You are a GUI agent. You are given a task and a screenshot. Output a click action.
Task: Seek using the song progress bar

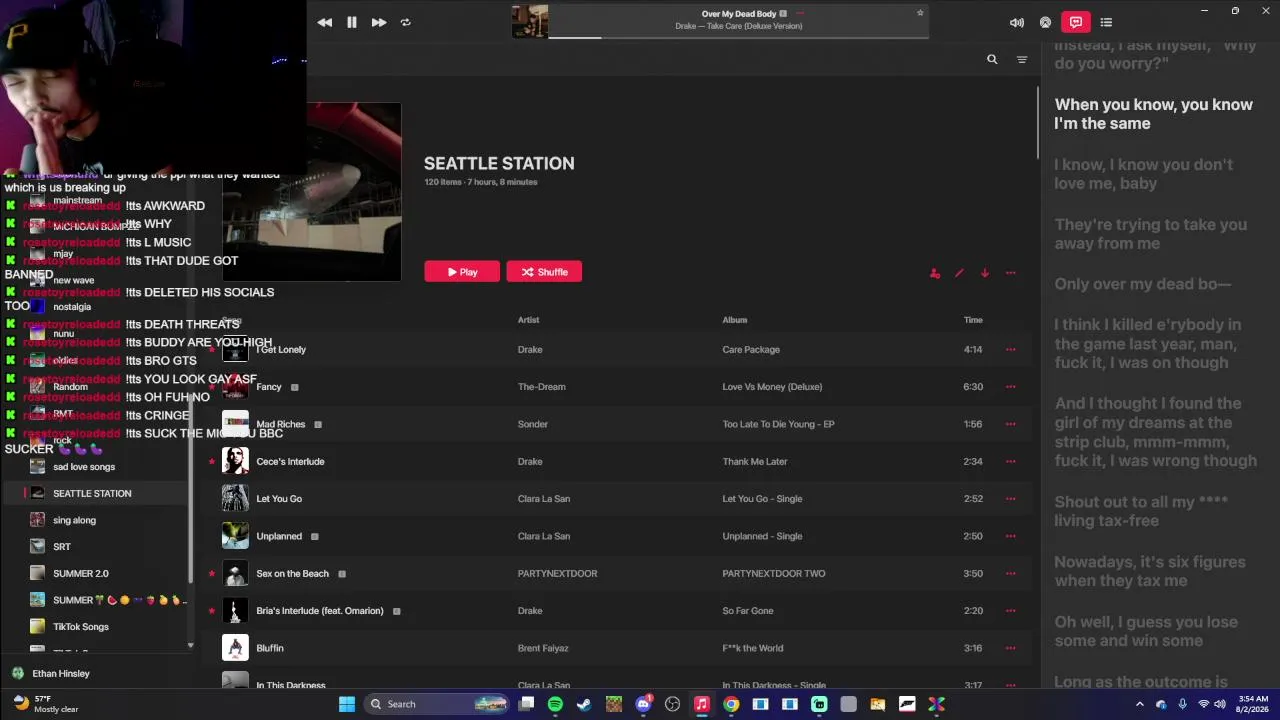(738, 38)
